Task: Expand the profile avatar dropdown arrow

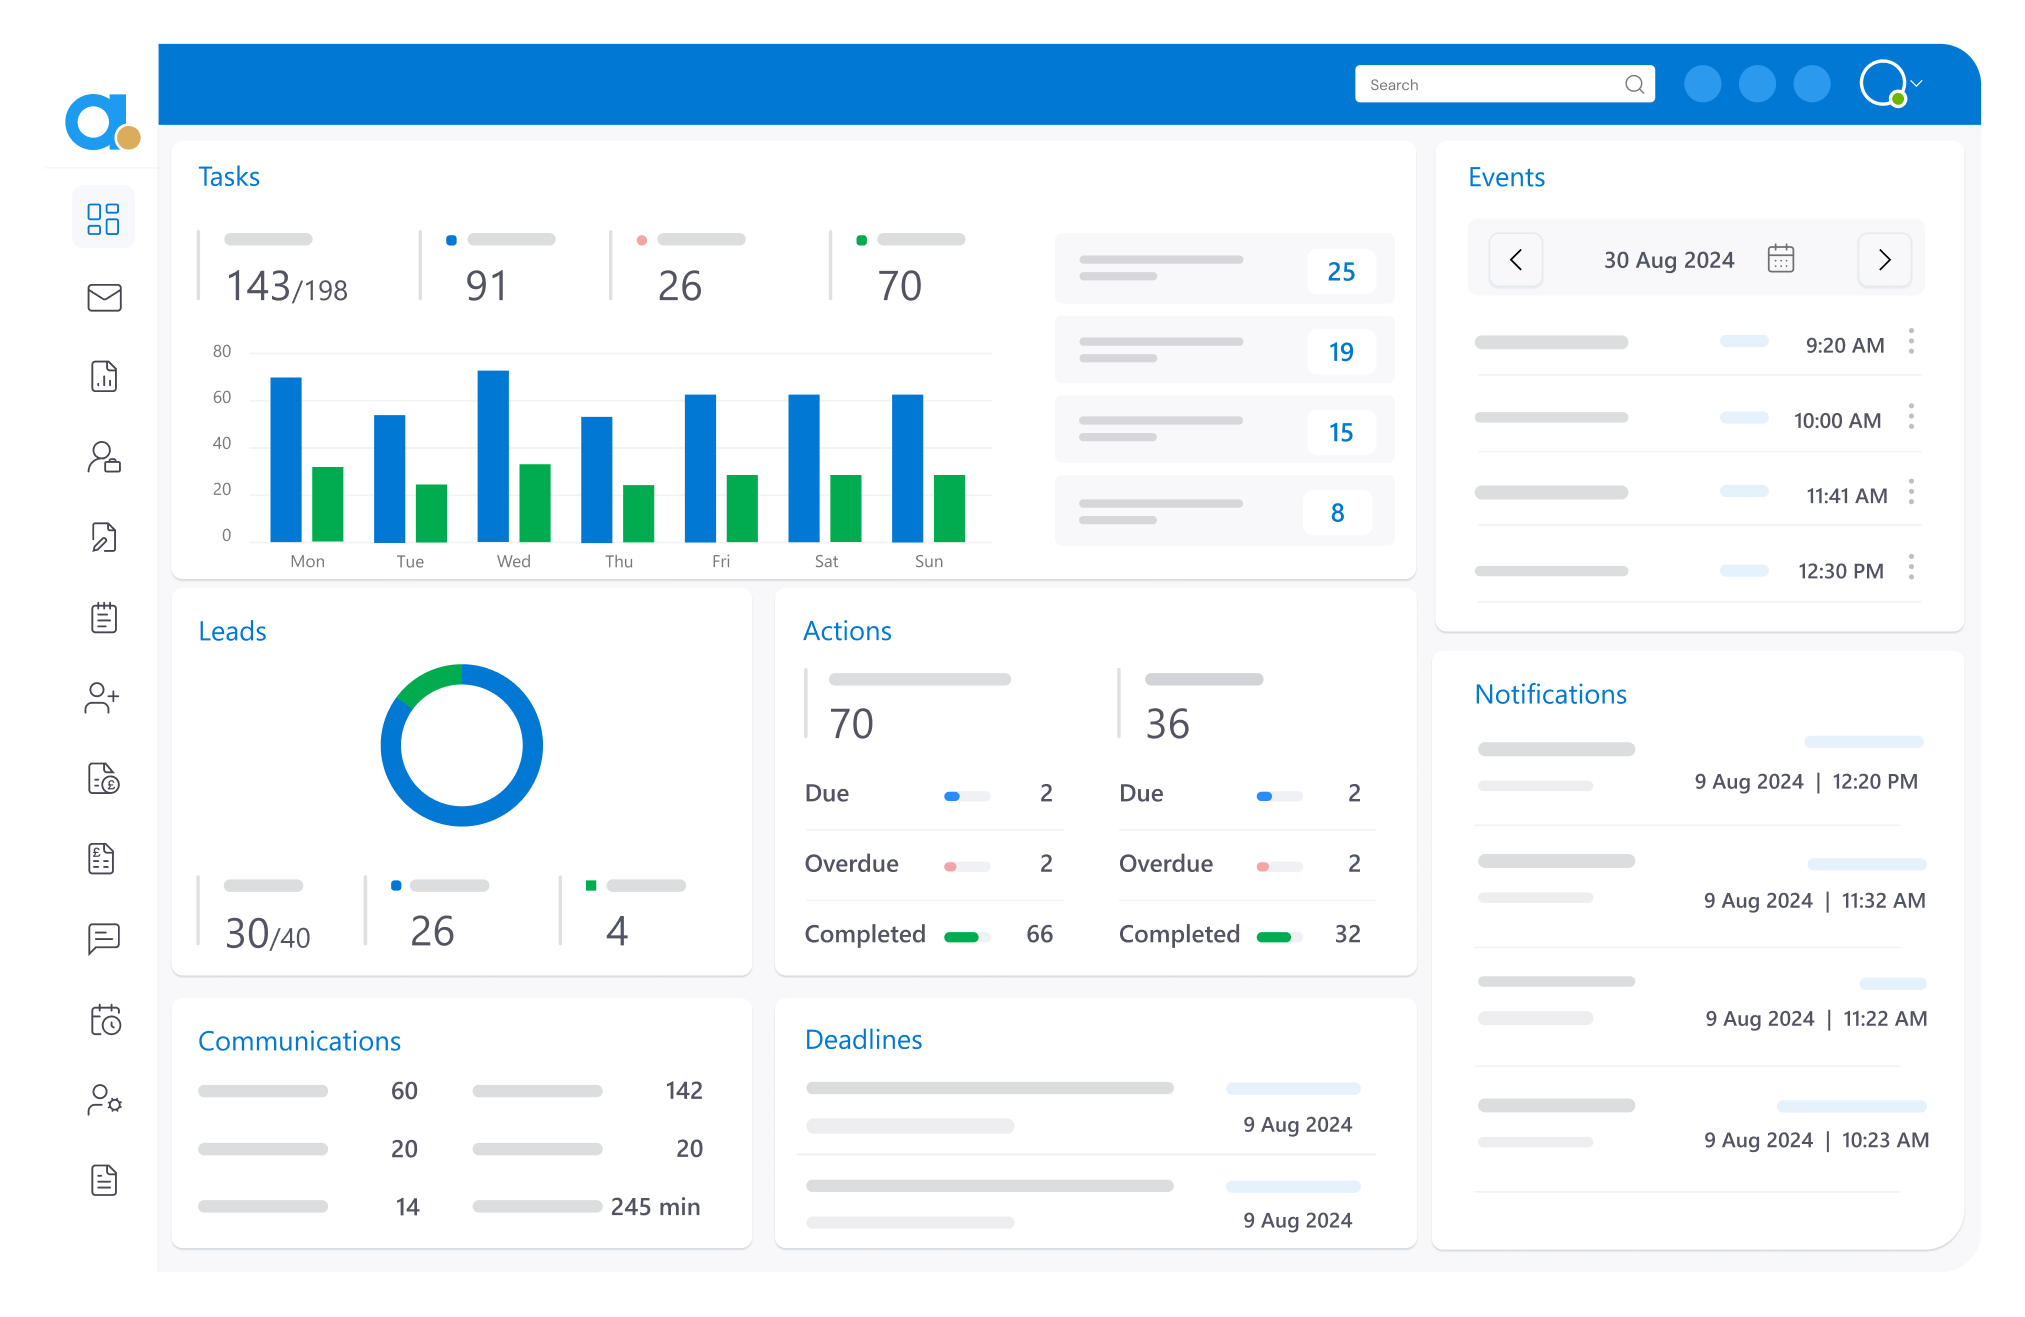Action: pos(1917,84)
